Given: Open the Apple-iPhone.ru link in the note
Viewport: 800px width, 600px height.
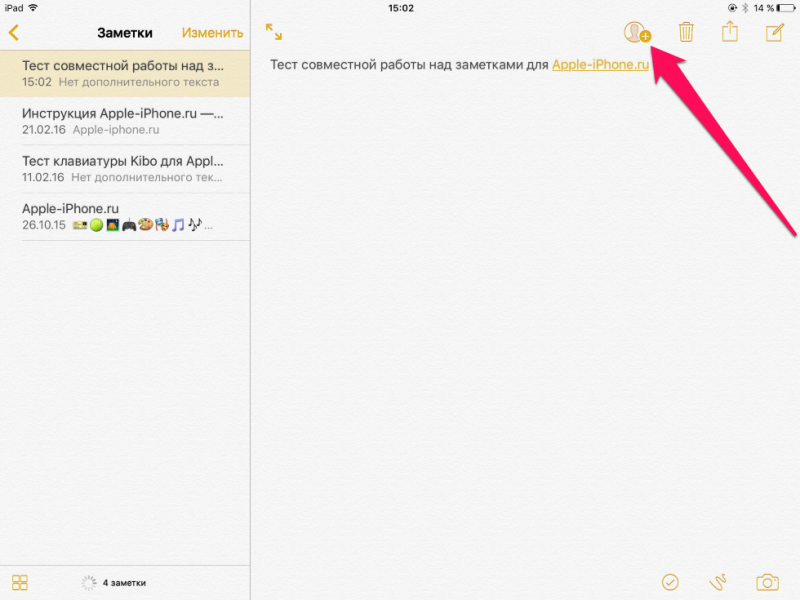Looking at the screenshot, I should click(601, 65).
